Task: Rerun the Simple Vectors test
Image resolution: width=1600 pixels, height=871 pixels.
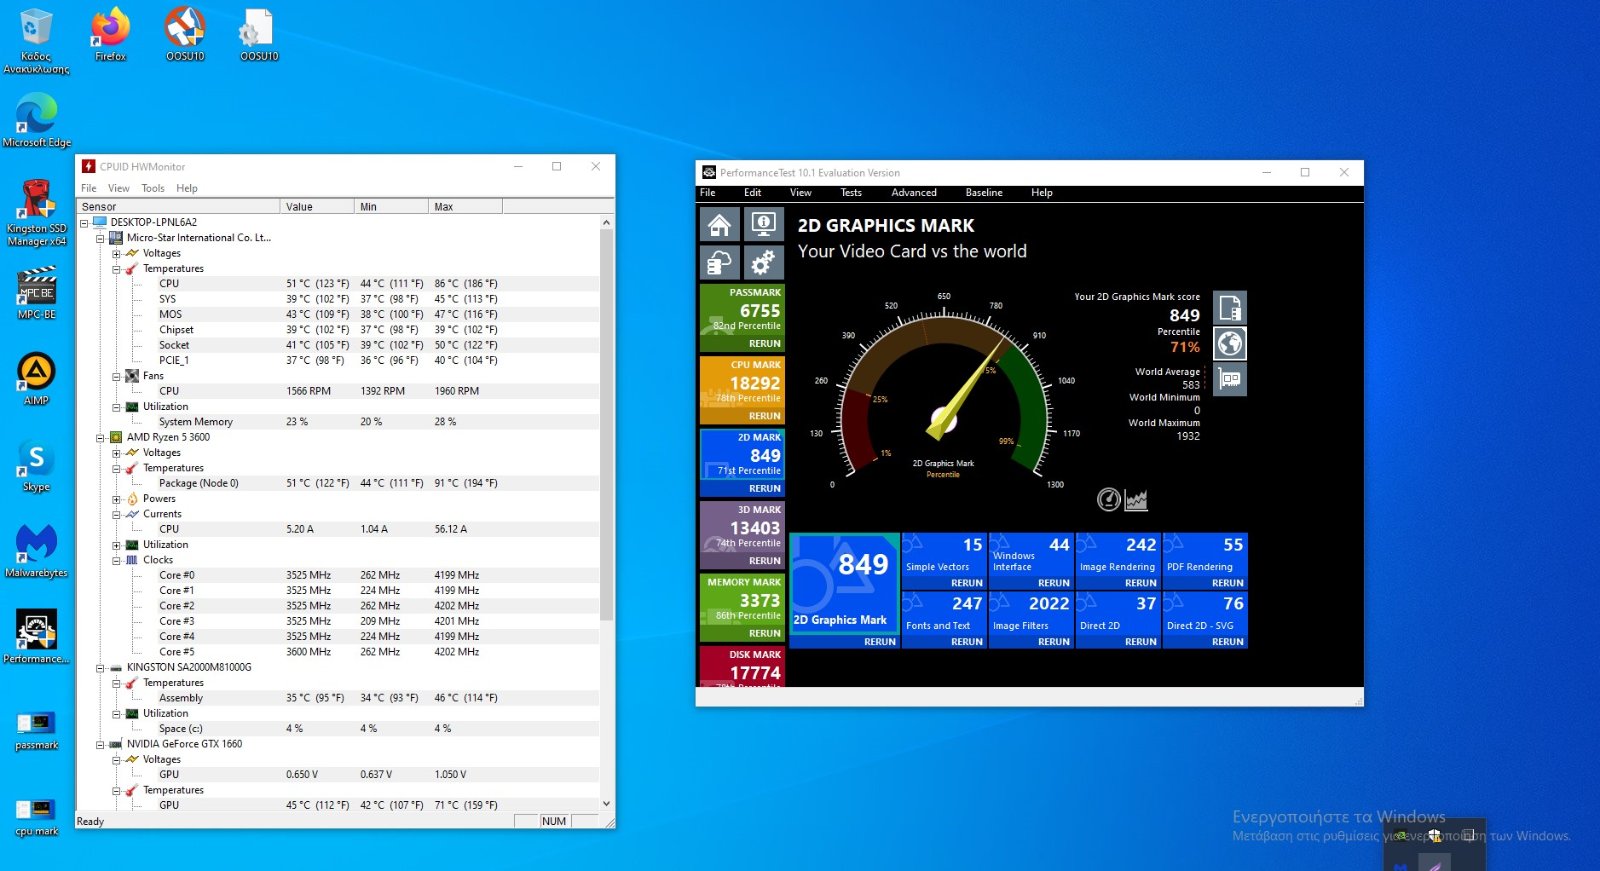Action: (966, 583)
